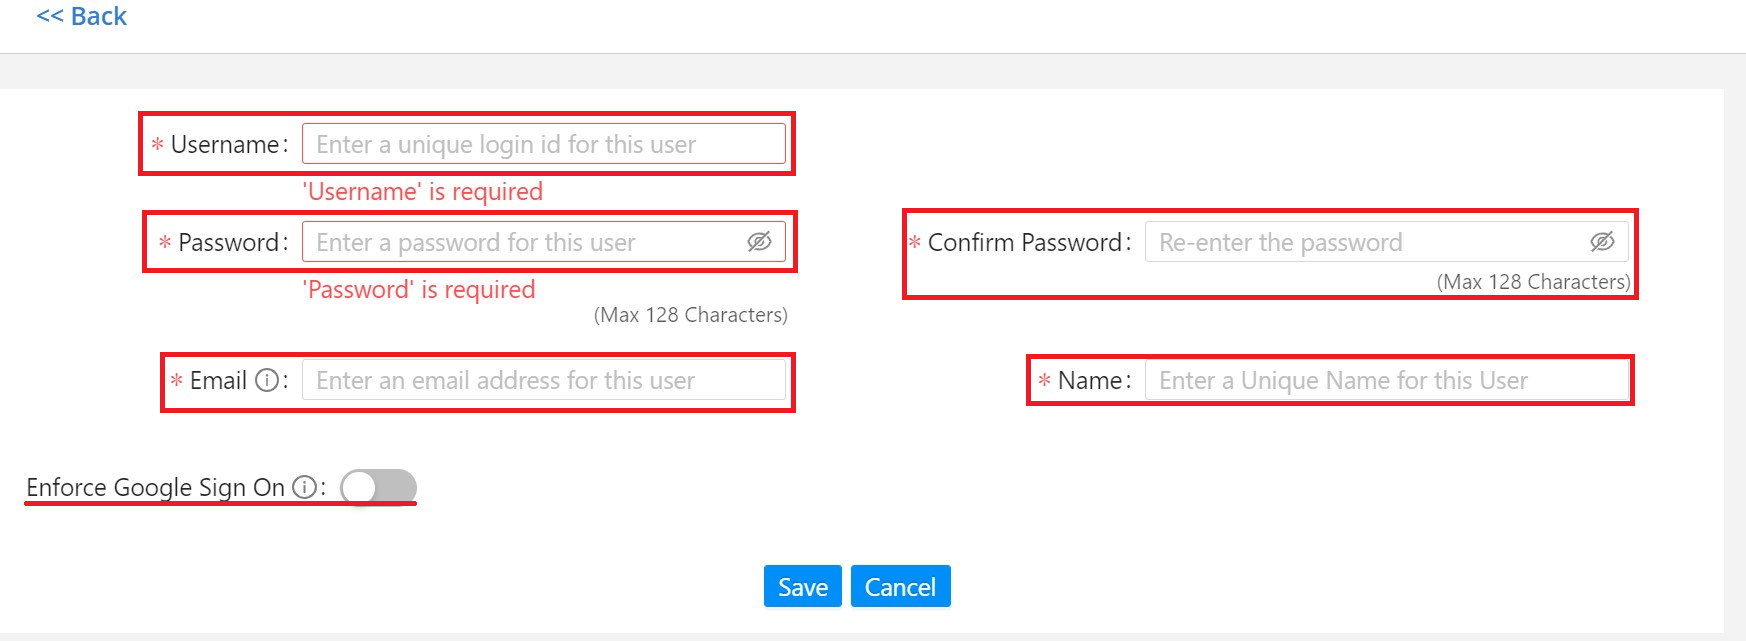Screen dimensions: 1746x641
Task: Focus the Email address input field
Action: 543,380
